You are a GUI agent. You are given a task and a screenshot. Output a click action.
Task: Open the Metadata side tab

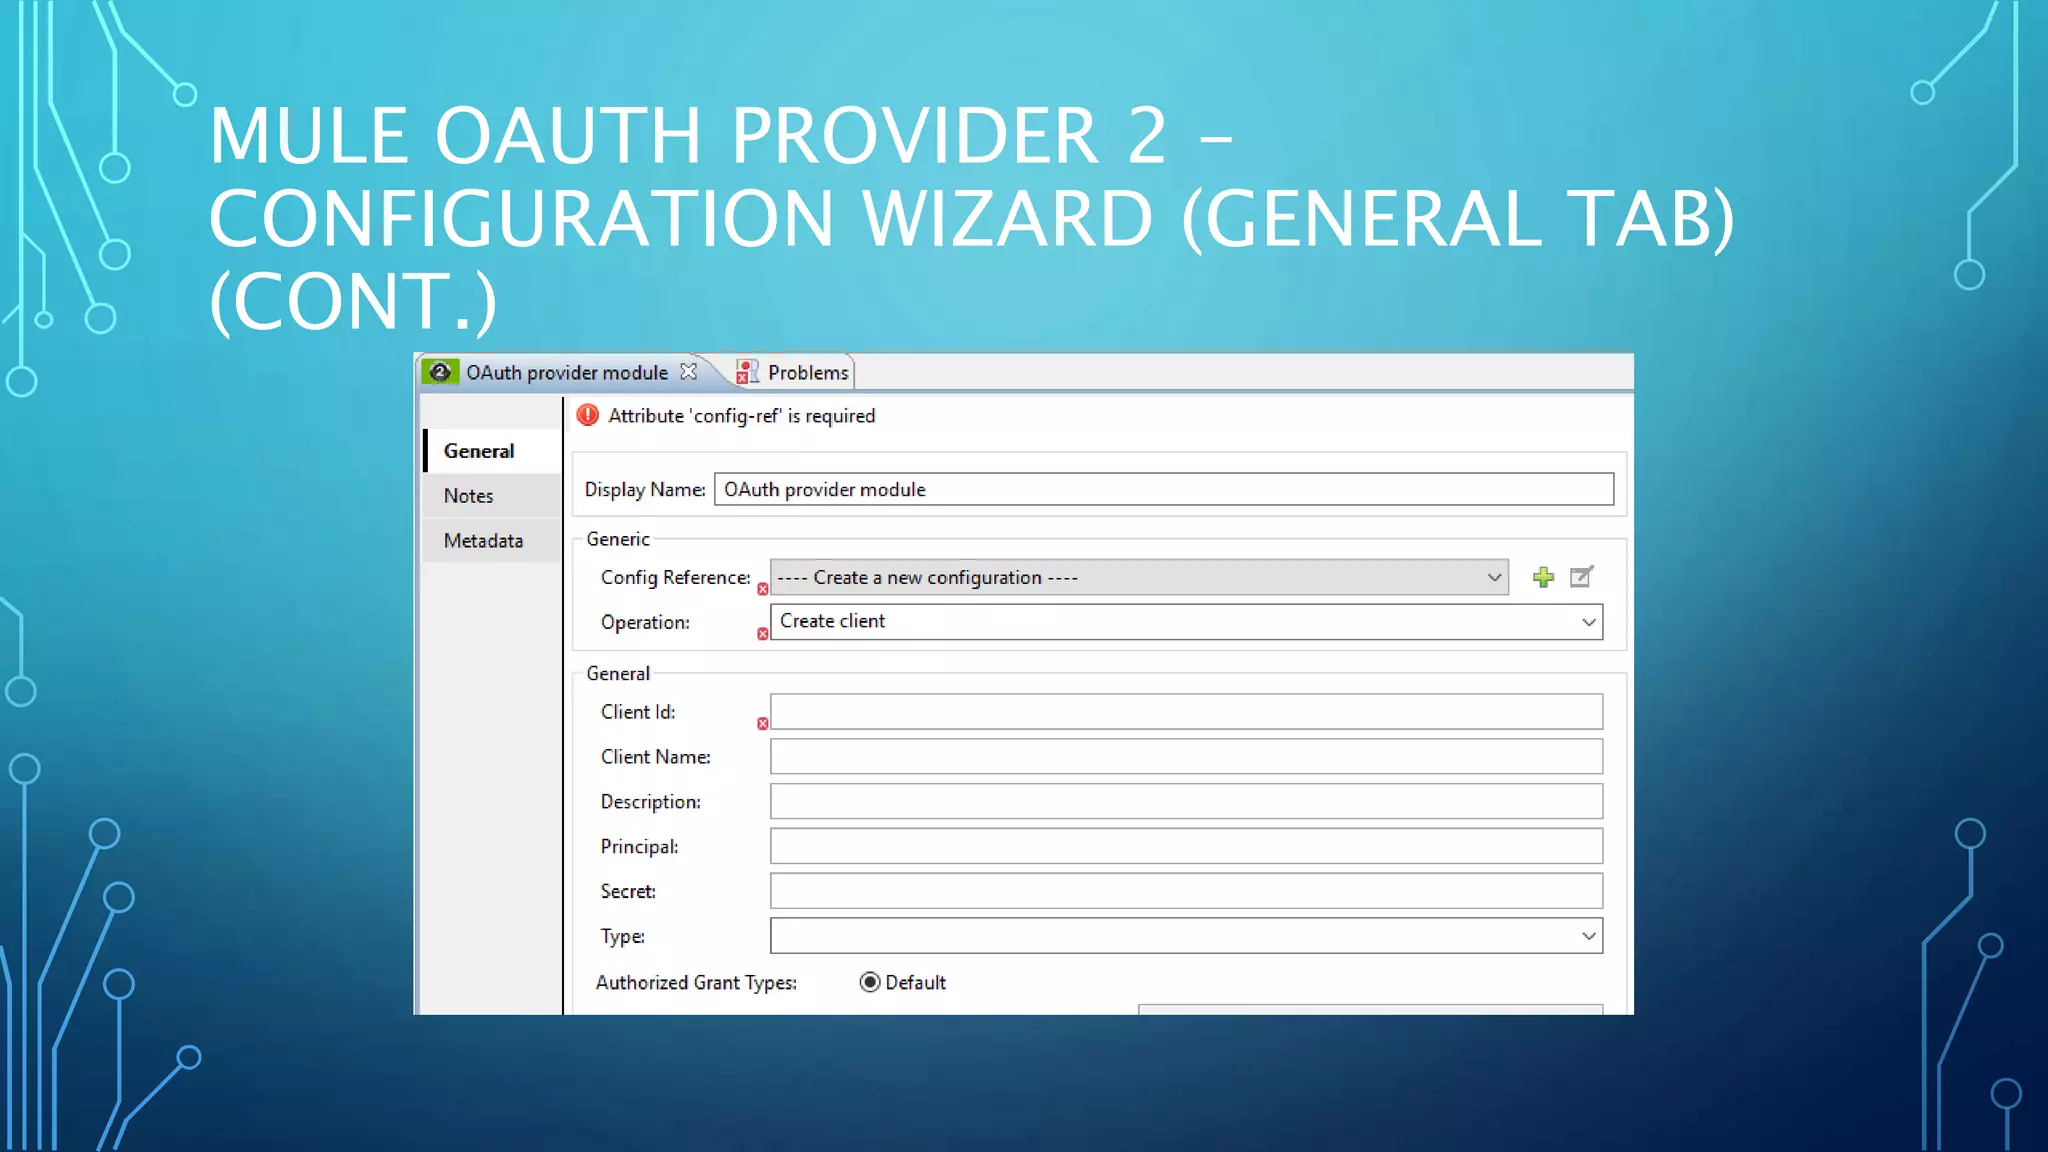pos(483,541)
